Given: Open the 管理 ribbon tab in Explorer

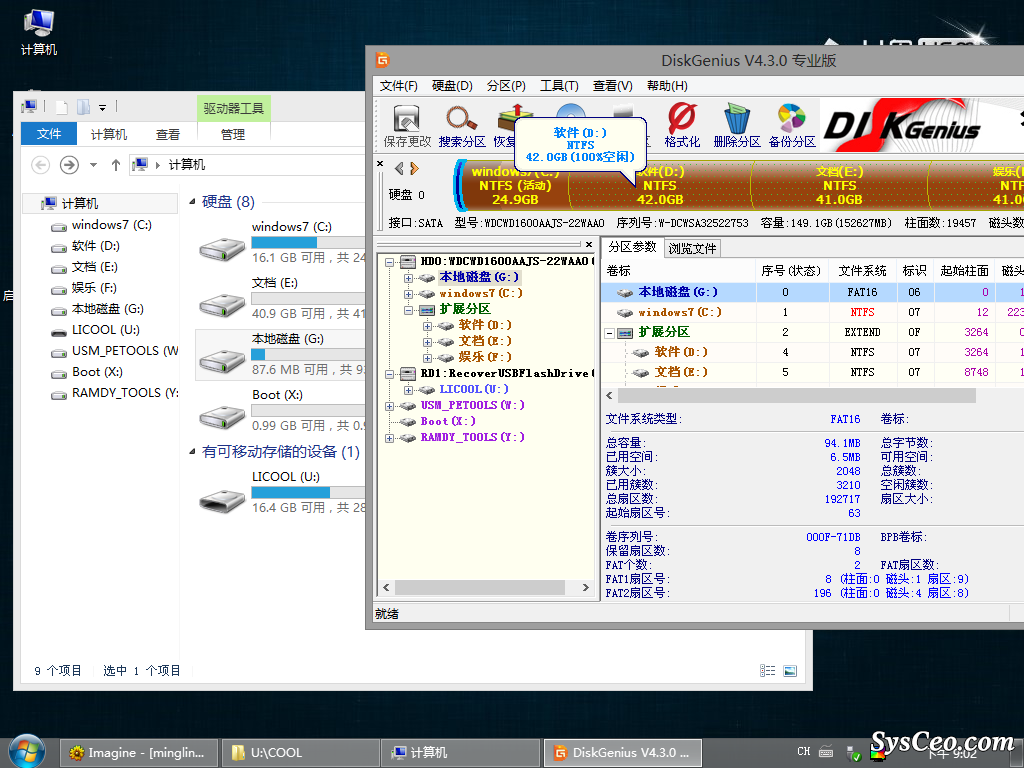Looking at the screenshot, I should coord(233,135).
